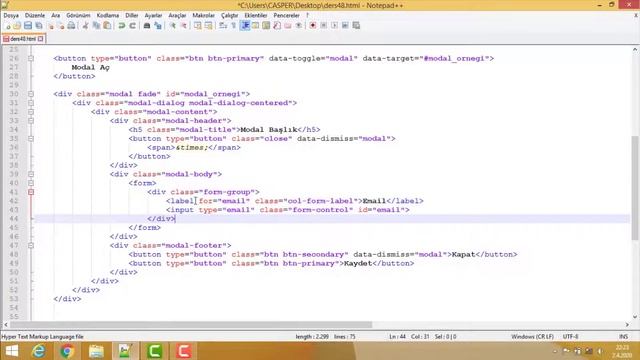Collapse the close button block at line 35
The width and height of the screenshot is (640, 360).
31,139
